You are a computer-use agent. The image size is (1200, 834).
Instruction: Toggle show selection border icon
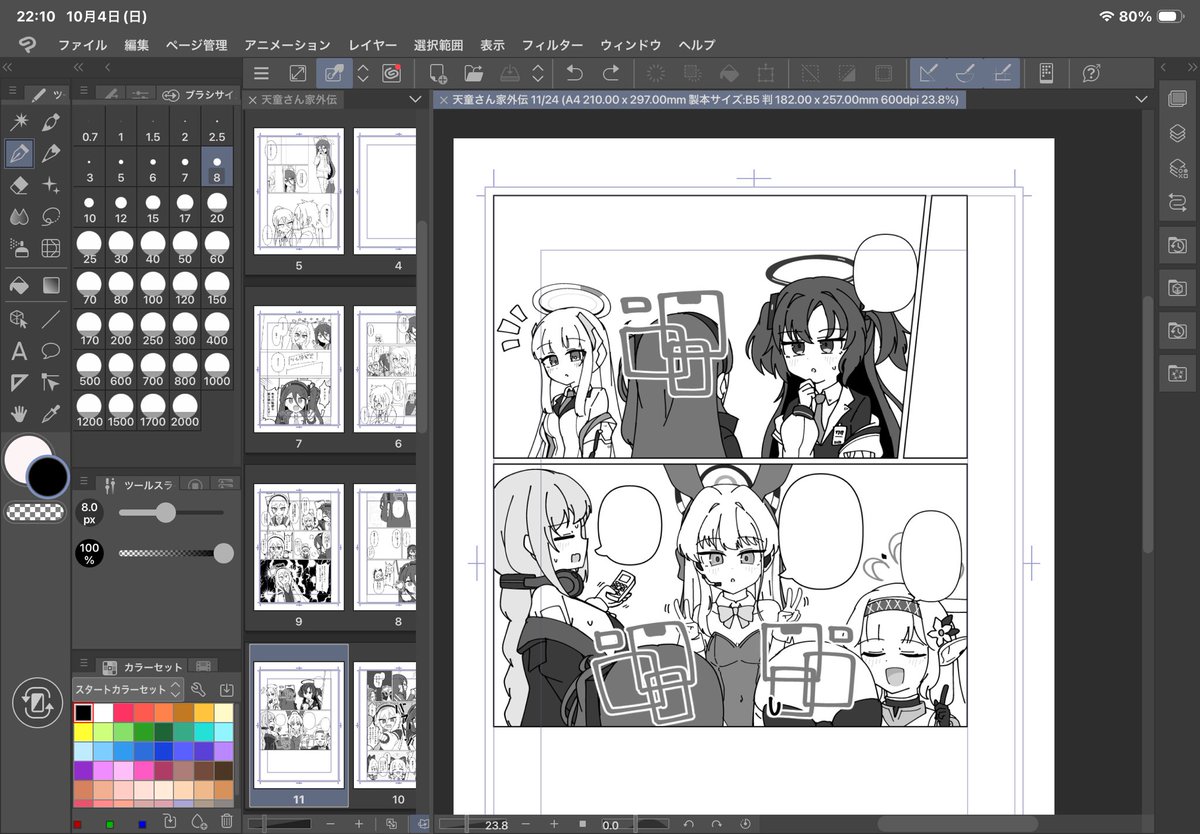click(884, 73)
